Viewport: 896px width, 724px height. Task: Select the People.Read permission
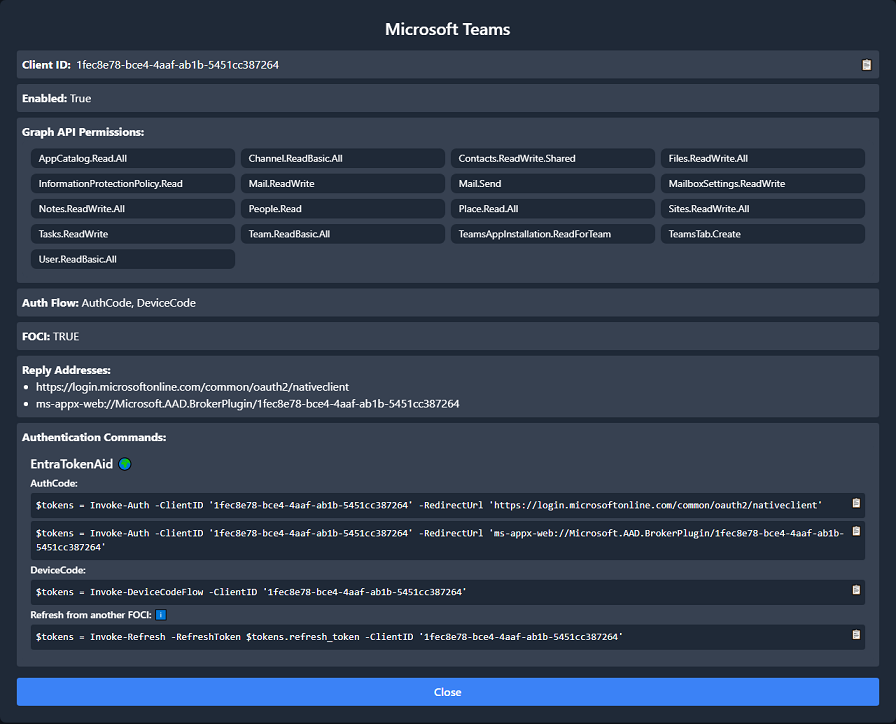[x=342, y=209]
